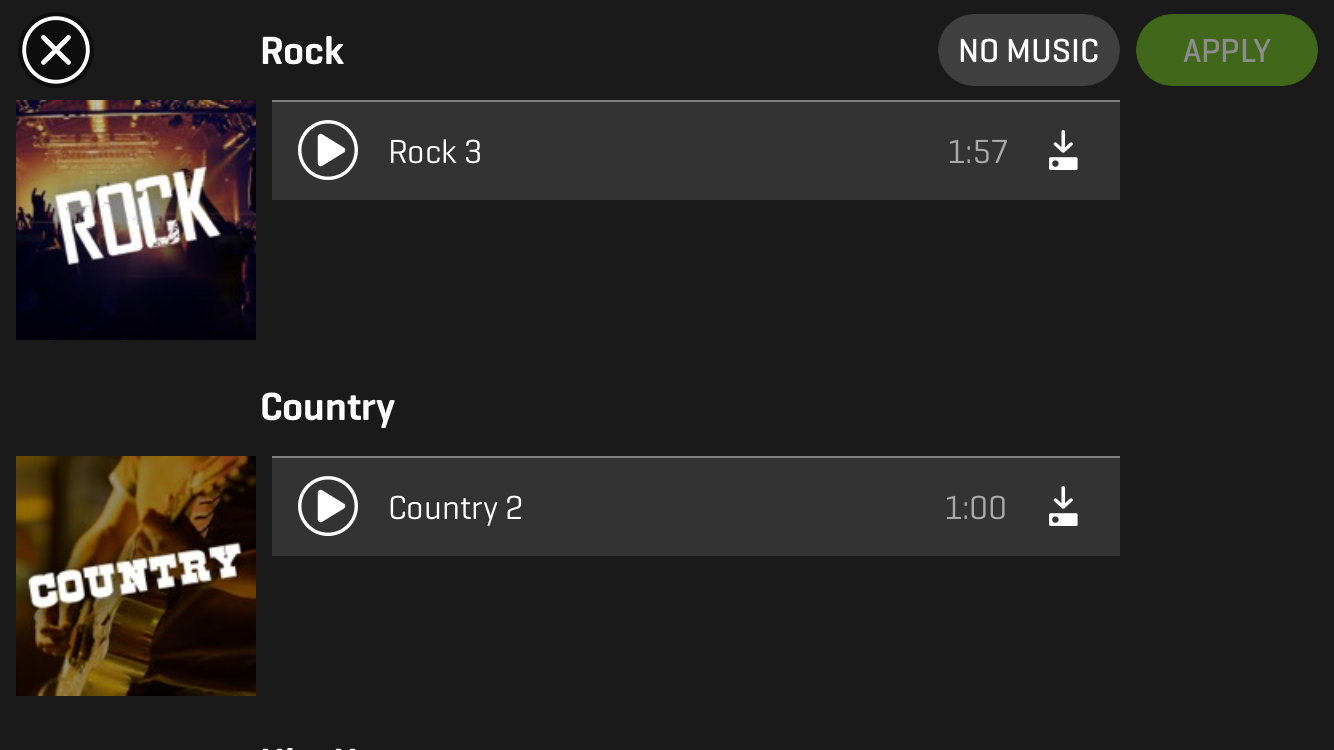This screenshot has width=1334, height=750.
Task: Close the music selection screen
Action: [x=56, y=50]
